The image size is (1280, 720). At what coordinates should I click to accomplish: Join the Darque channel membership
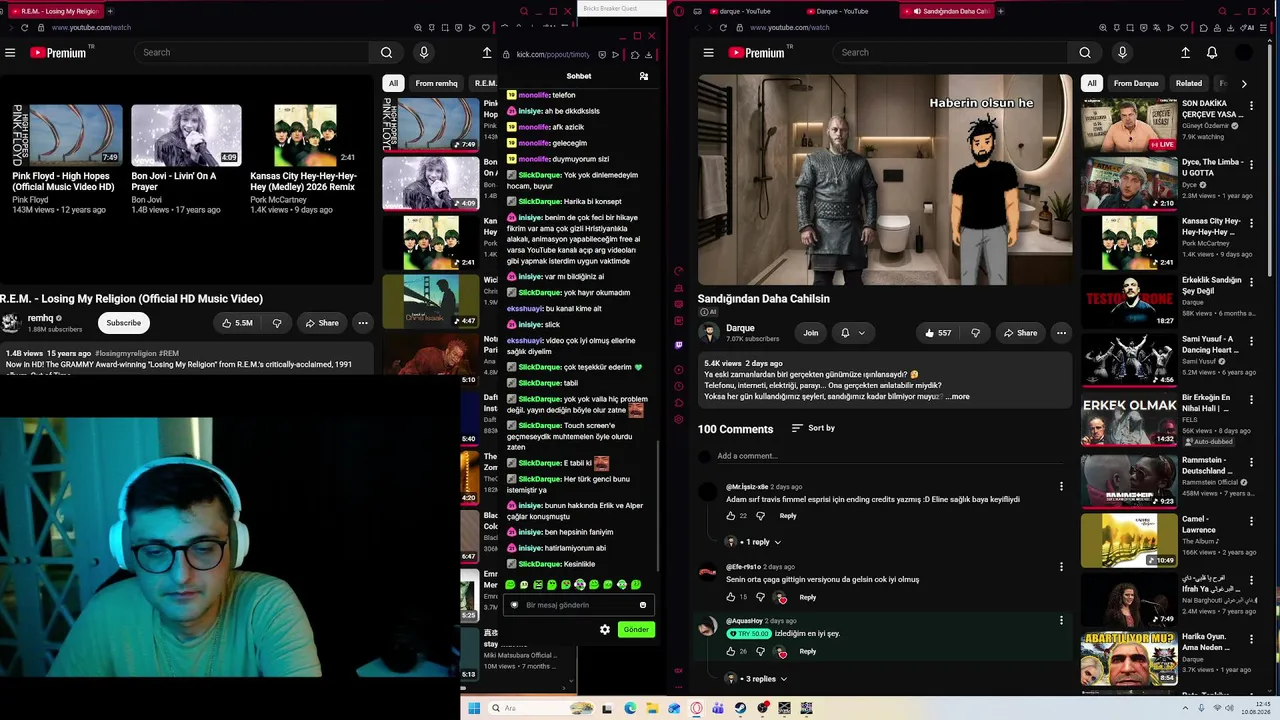point(810,333)
